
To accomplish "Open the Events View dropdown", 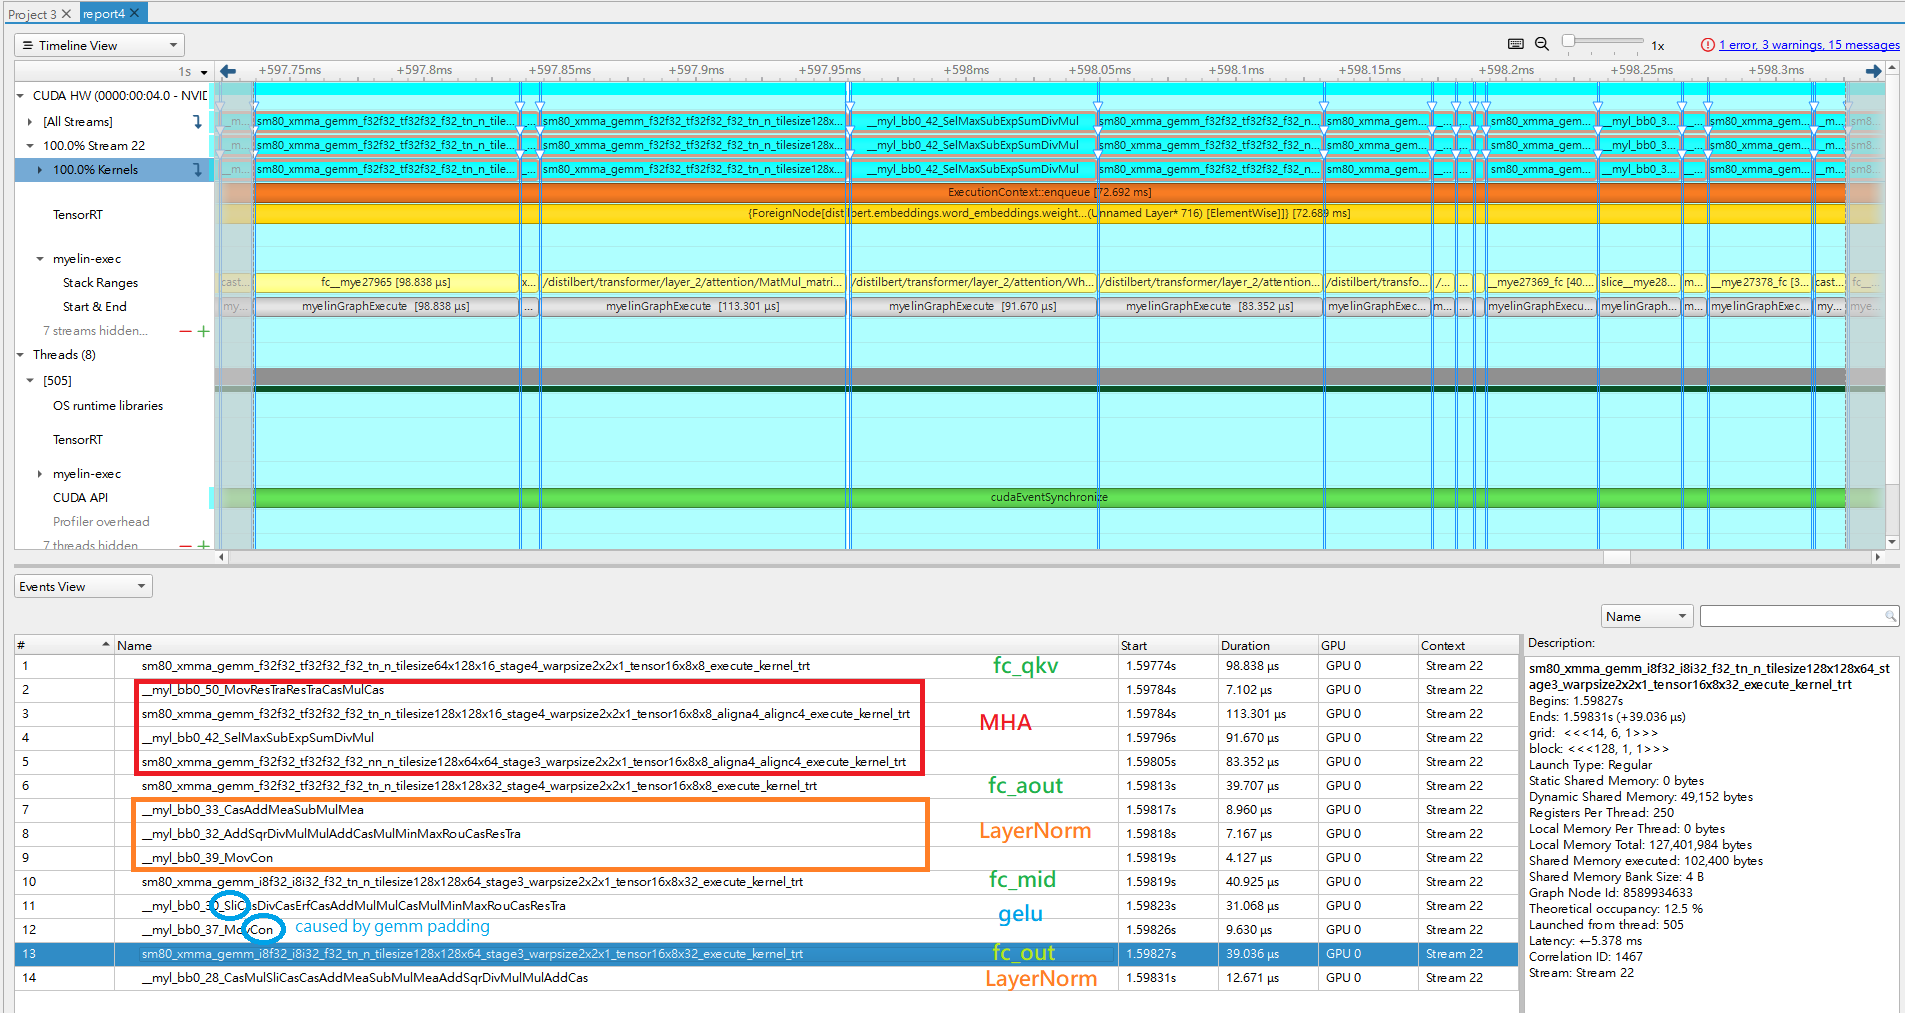I will point(83,586).
